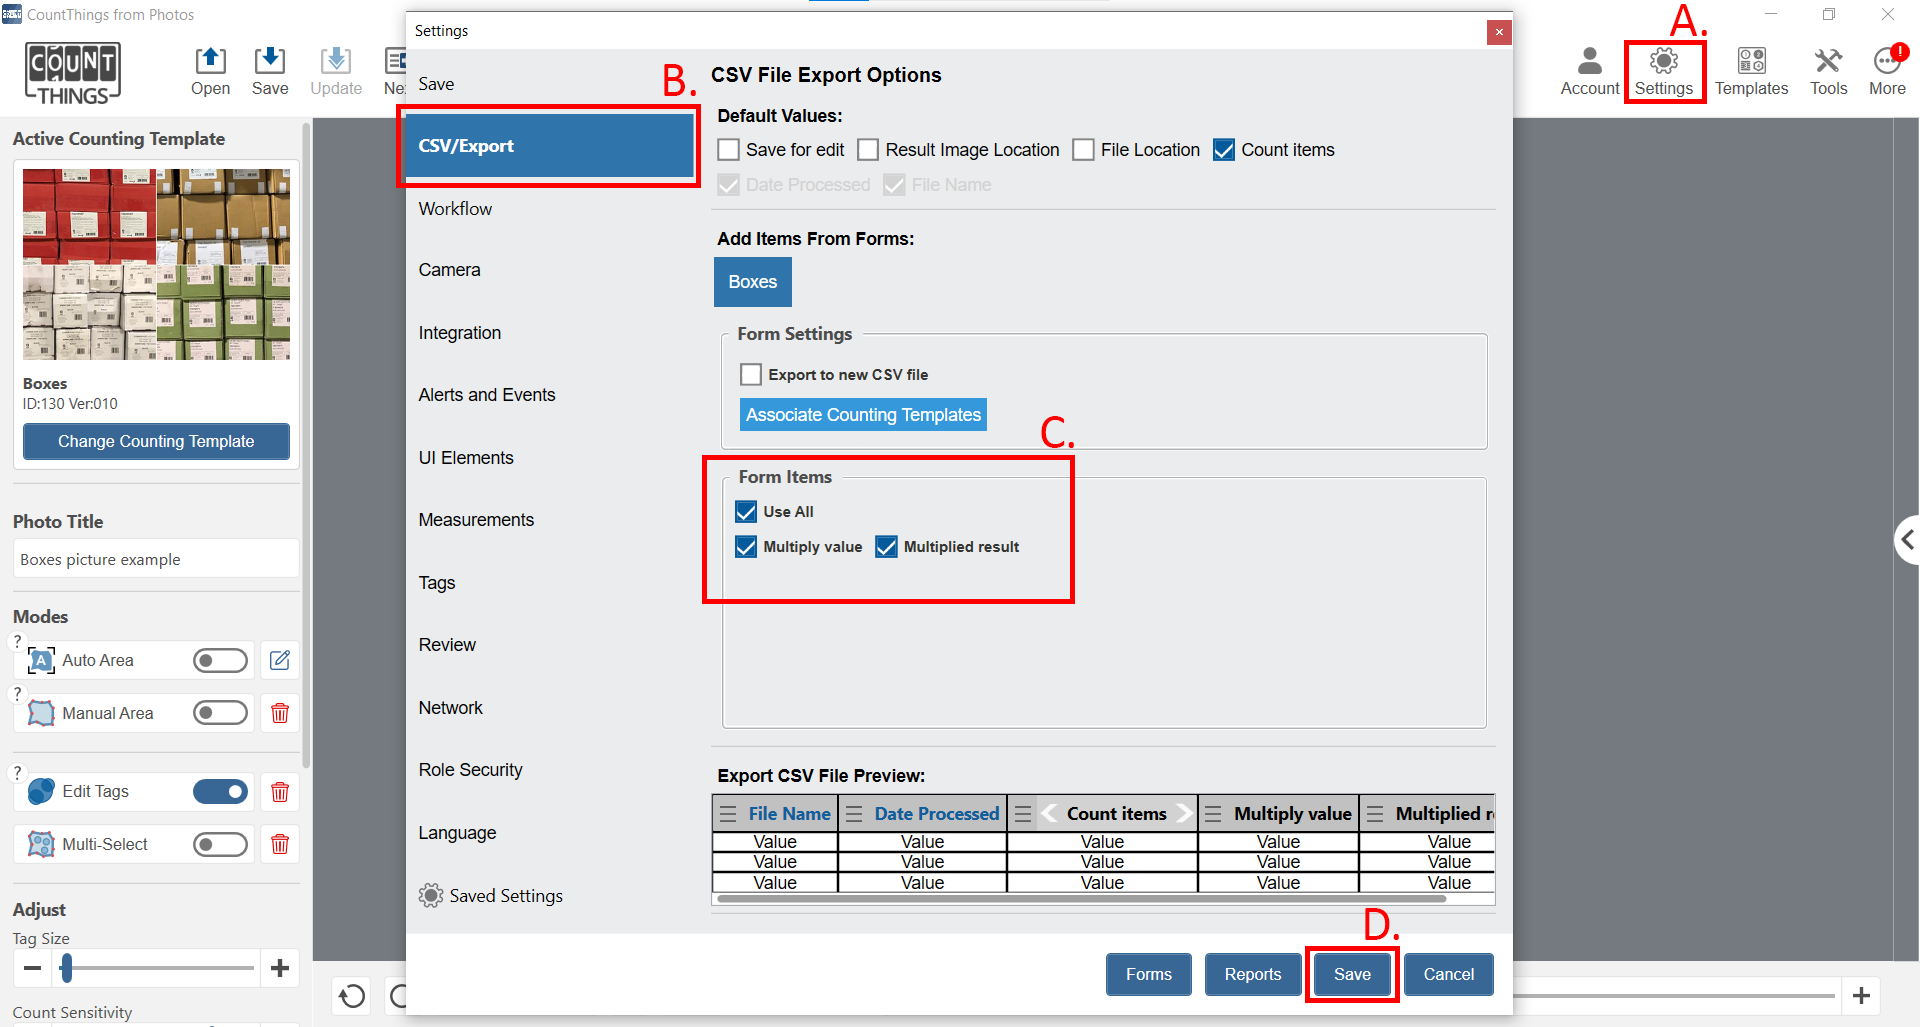
Task: Click the Saved Settings gear icon
Action: click(x=431, y=896)
